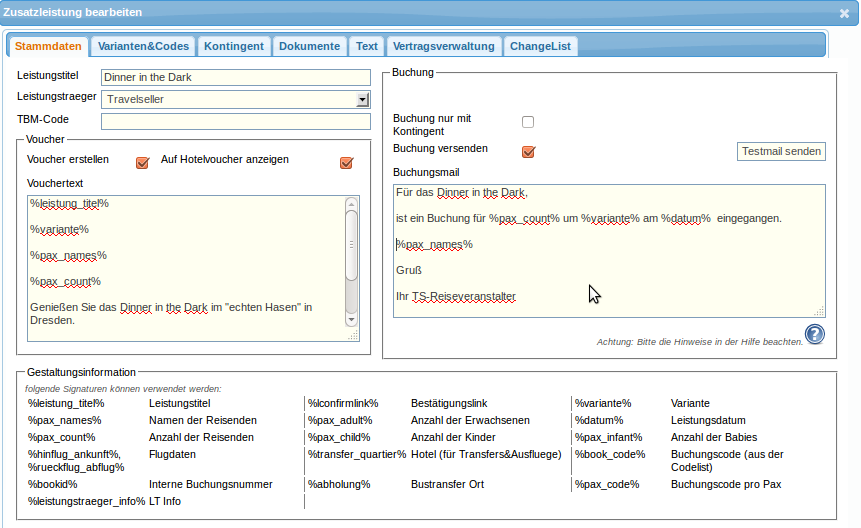Go to the Dokumente tab
Screen dimensions: 861x528
point(309,46)
